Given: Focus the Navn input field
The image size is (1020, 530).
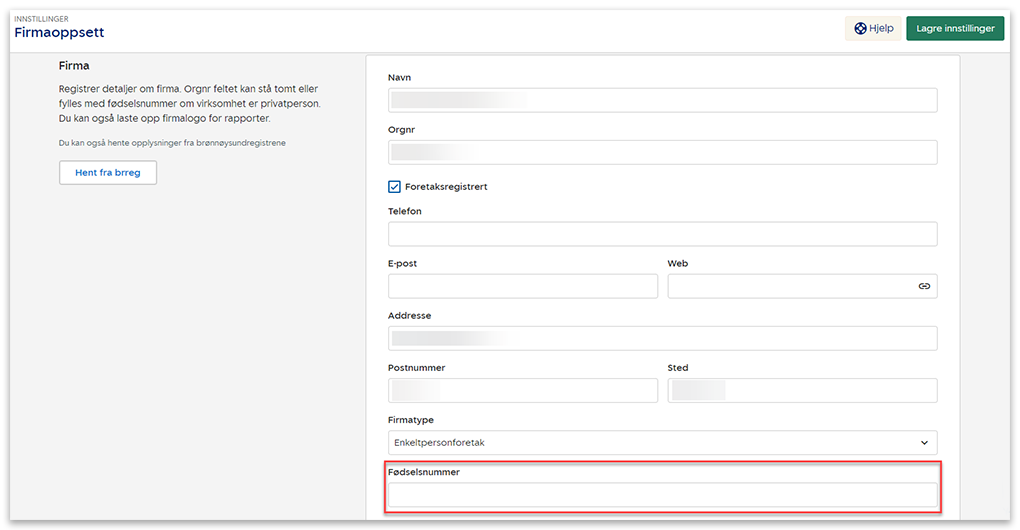Looking at the screenshot, I should 661,100.
